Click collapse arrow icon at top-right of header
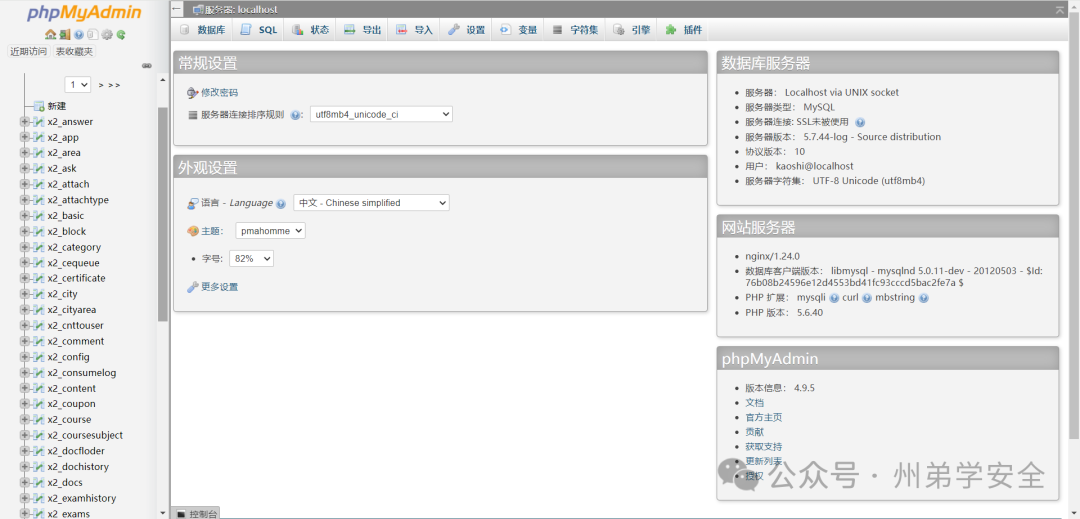Screen dimensions: 1080x519 (x=1059, y=9)
